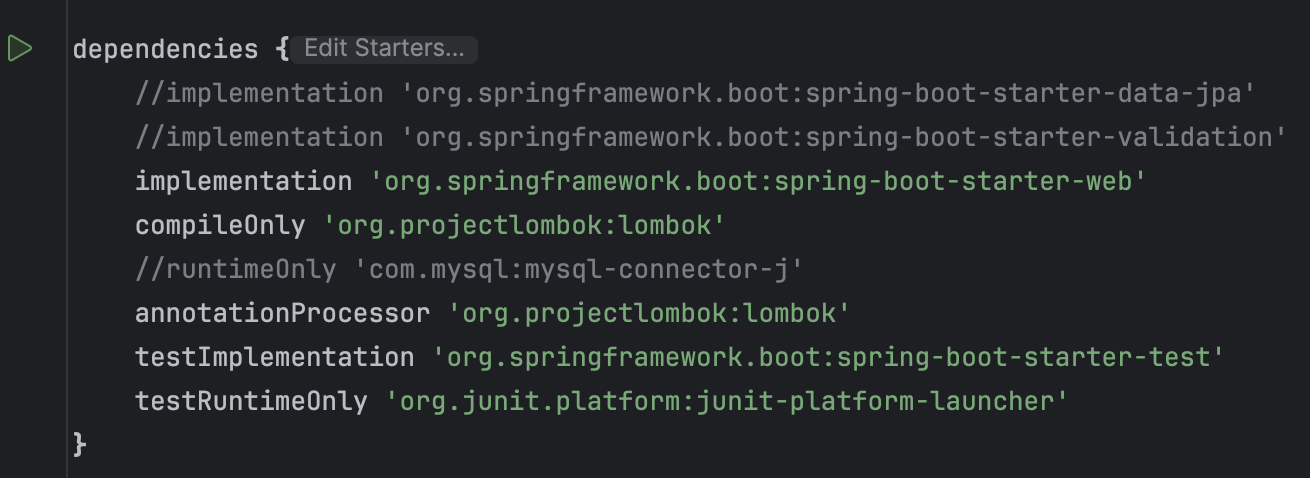Click the 'annotationProcessor' keyword
1310x478 pixels.
click(x=282, y=313)
